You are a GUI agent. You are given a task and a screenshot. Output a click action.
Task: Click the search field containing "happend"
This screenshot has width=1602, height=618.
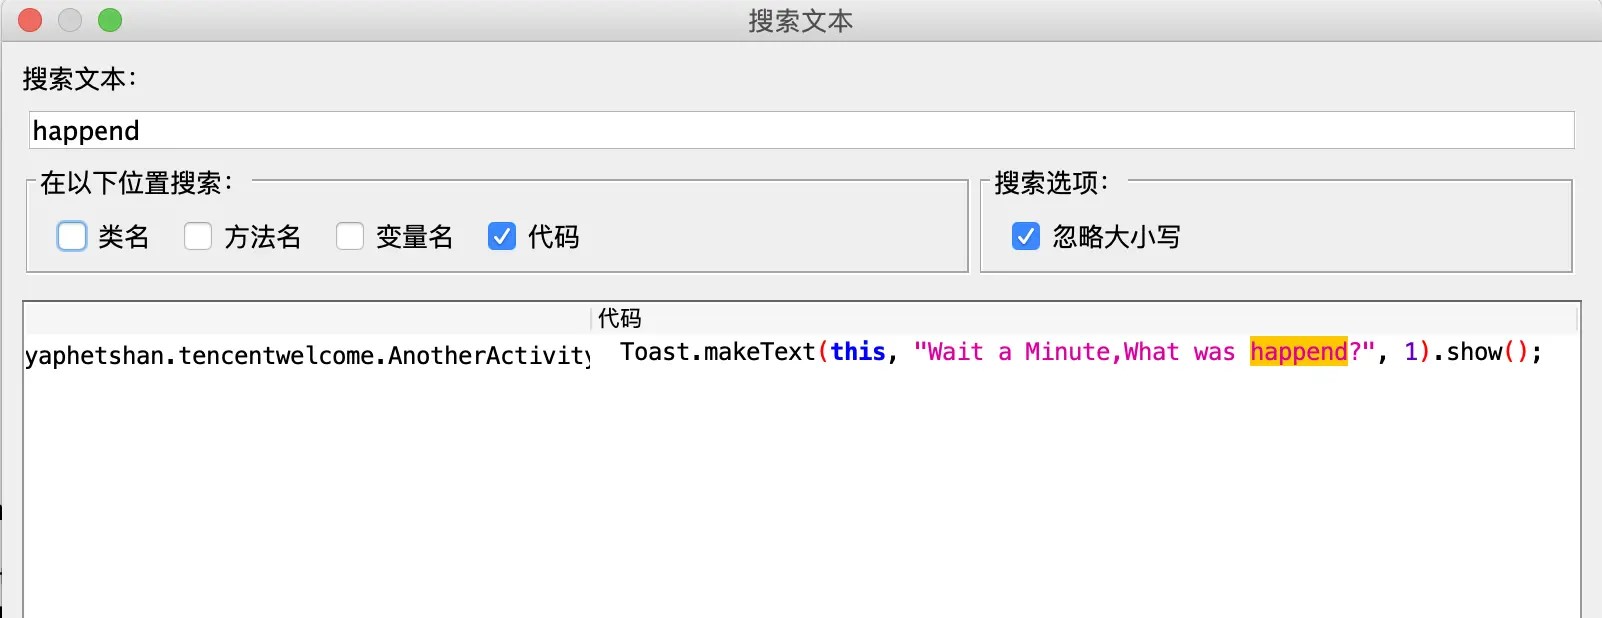(800, 130)
